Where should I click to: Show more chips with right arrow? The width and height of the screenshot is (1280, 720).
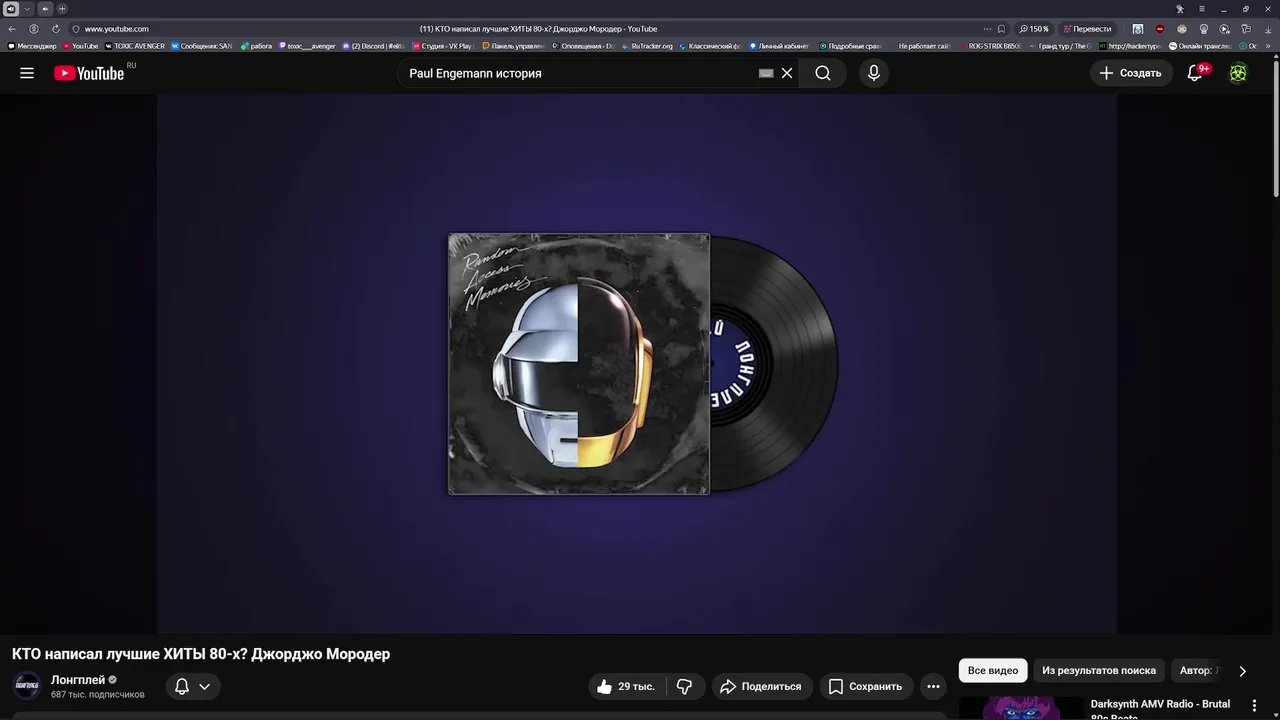(1242, 671)
